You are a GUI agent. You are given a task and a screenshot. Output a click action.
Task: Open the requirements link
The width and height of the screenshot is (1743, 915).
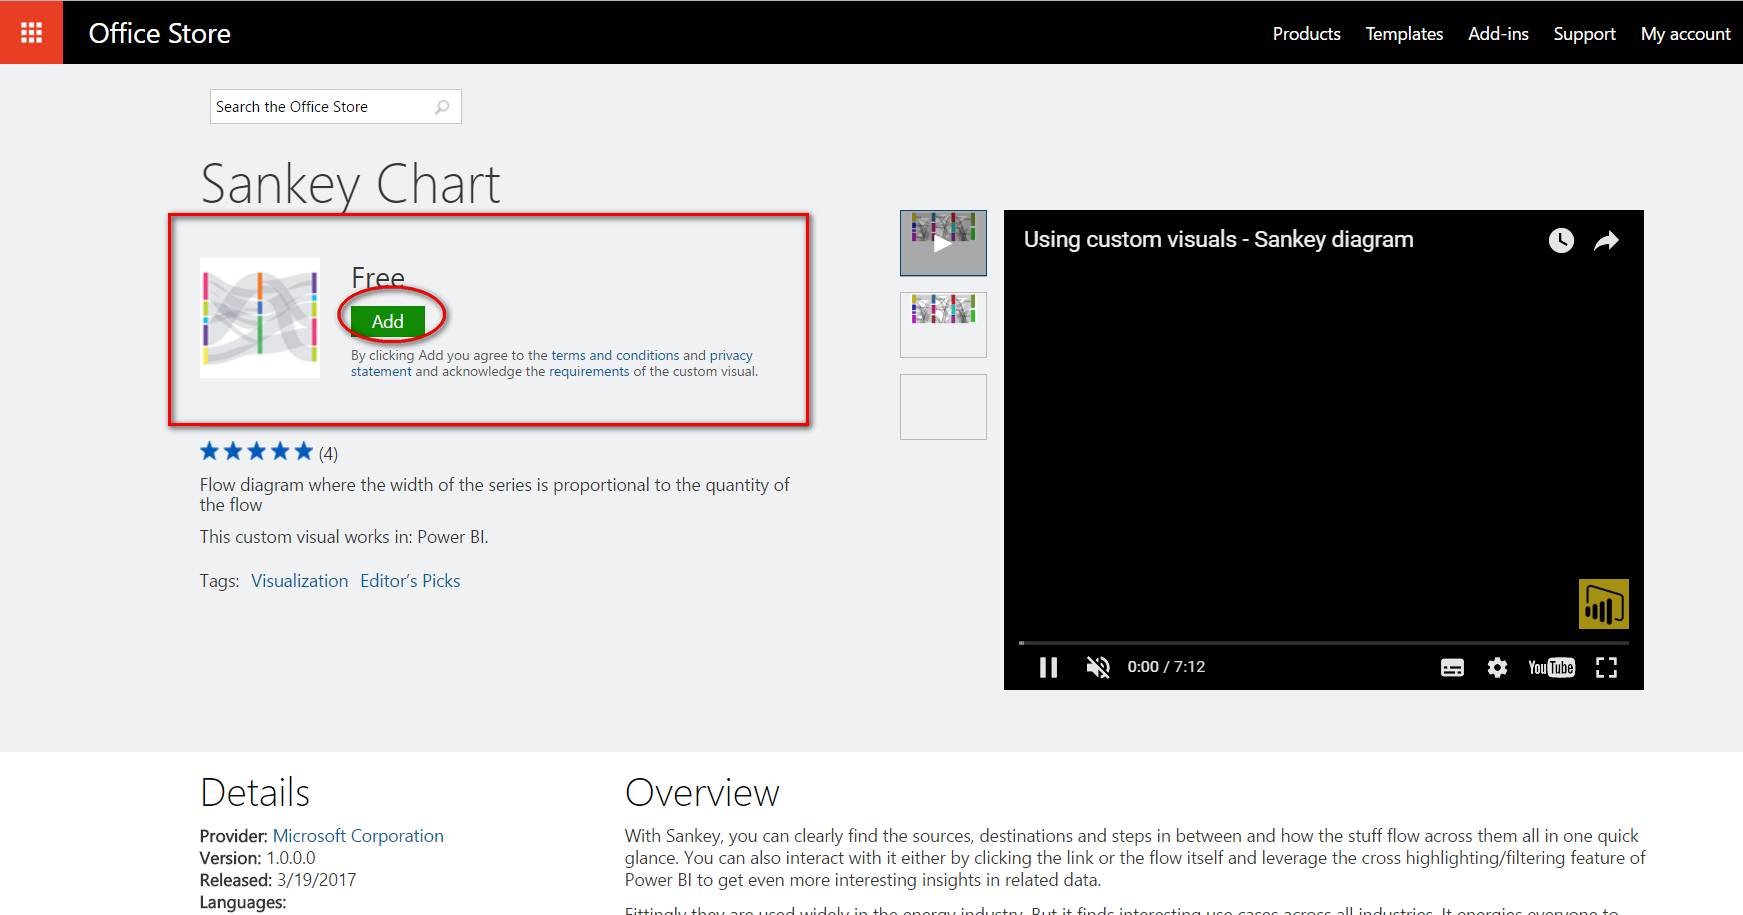coord(589,371)
